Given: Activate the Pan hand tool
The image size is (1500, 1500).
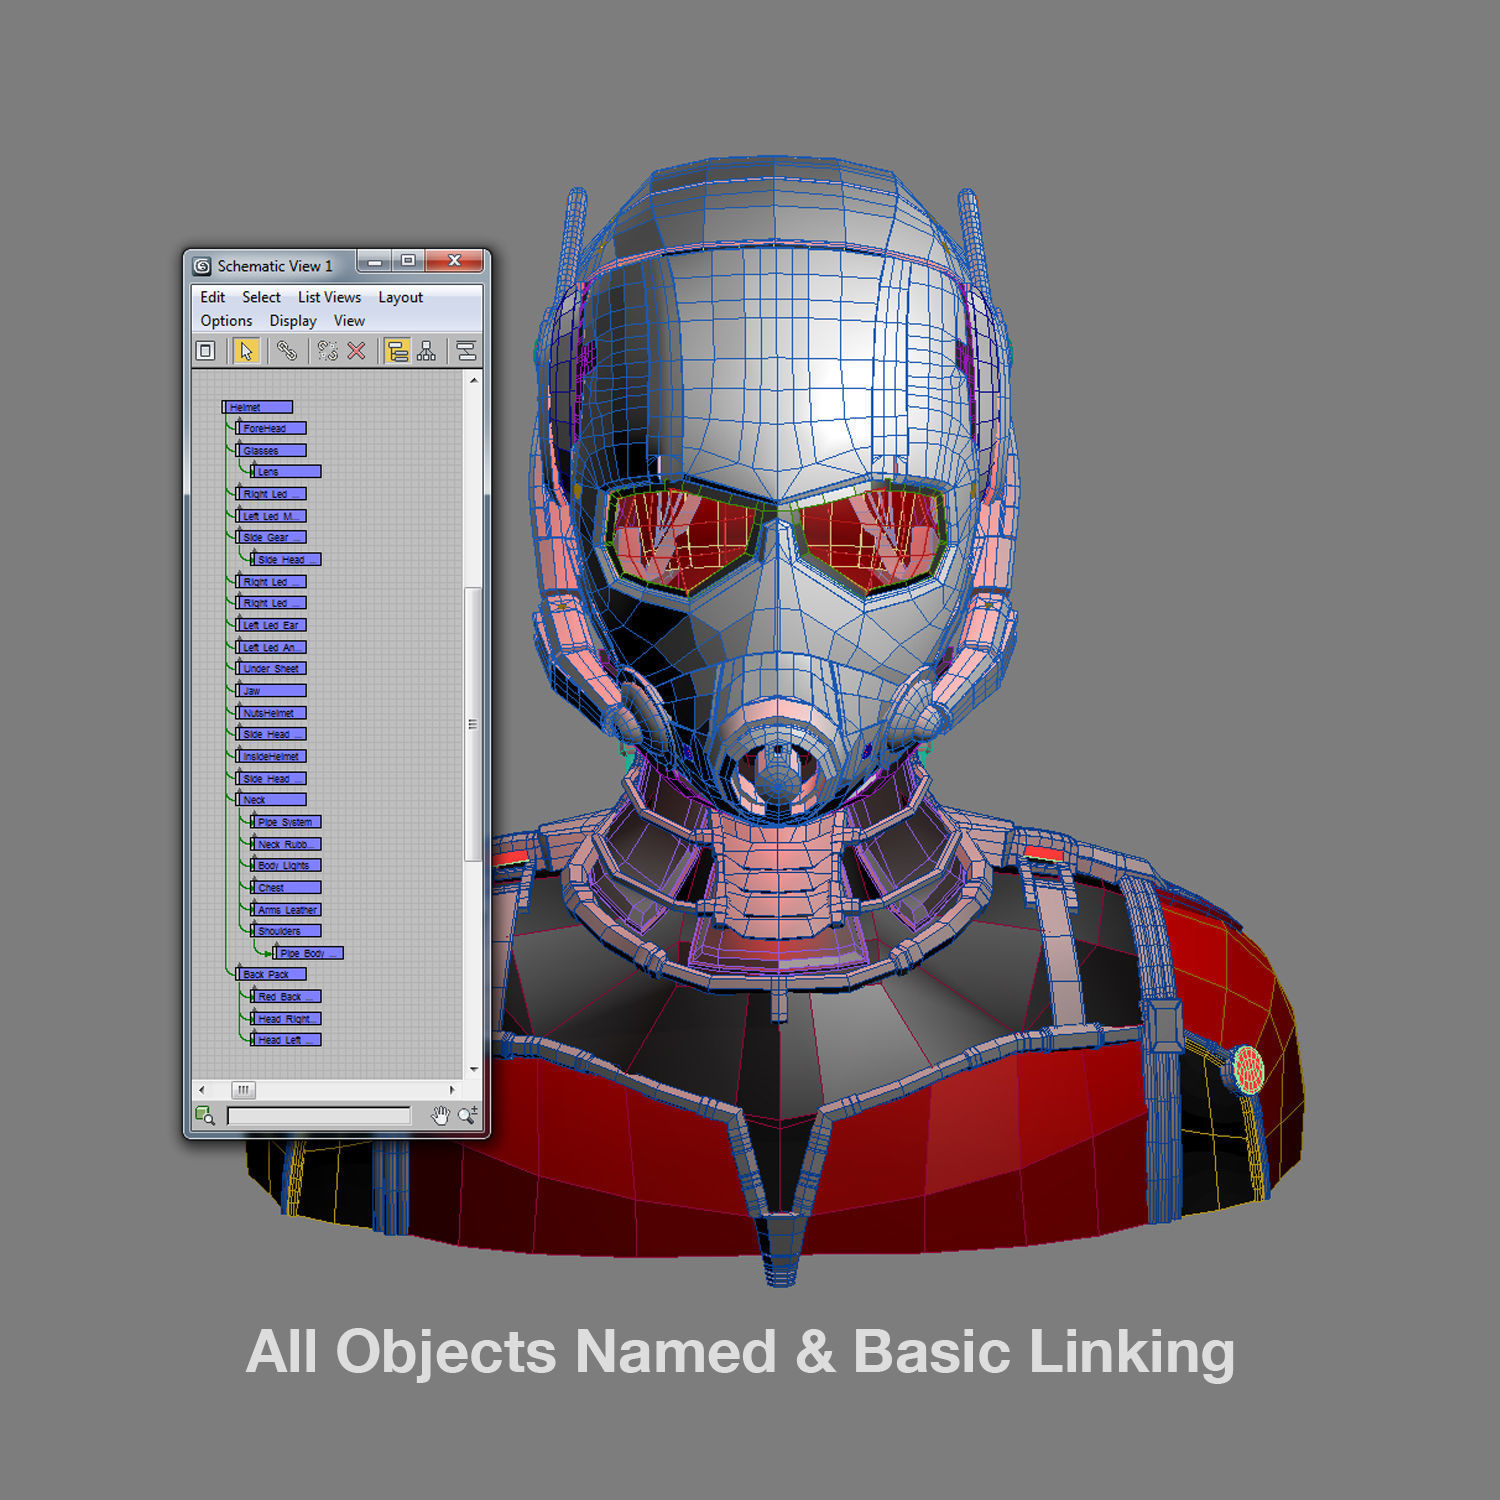Looking at the screenshot, I should pos(440,1116).
